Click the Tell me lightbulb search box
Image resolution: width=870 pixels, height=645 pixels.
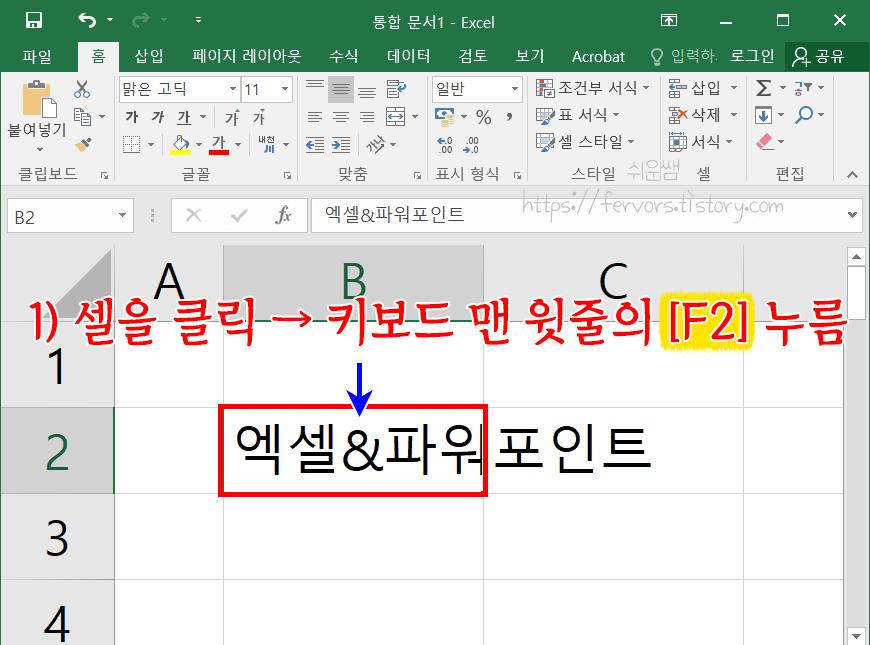pos(684,56)
